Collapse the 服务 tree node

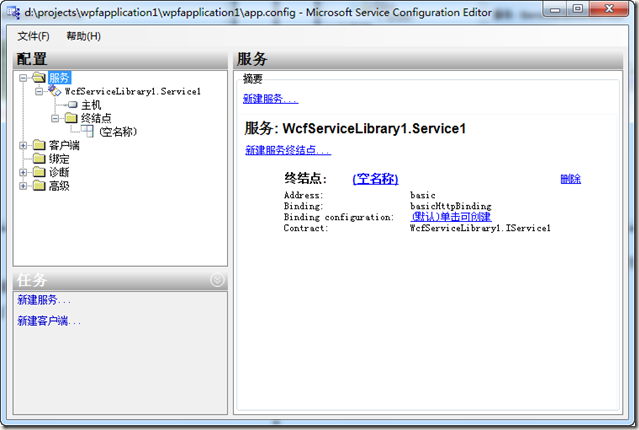click(23, 77)
